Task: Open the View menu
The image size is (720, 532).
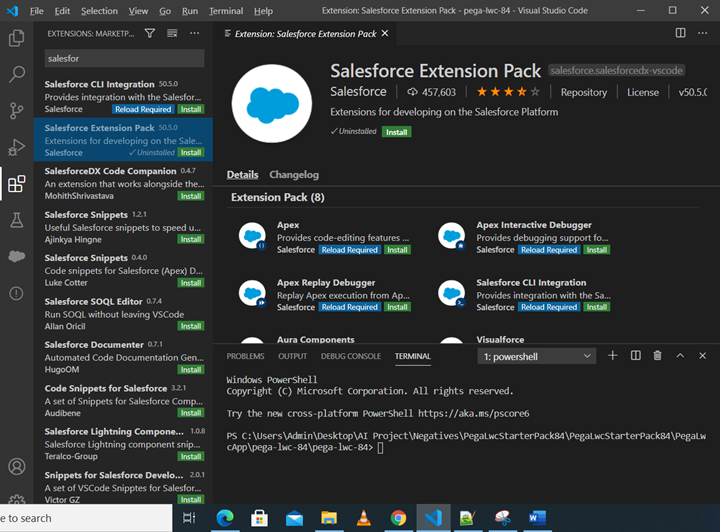Action: point(138,11)
